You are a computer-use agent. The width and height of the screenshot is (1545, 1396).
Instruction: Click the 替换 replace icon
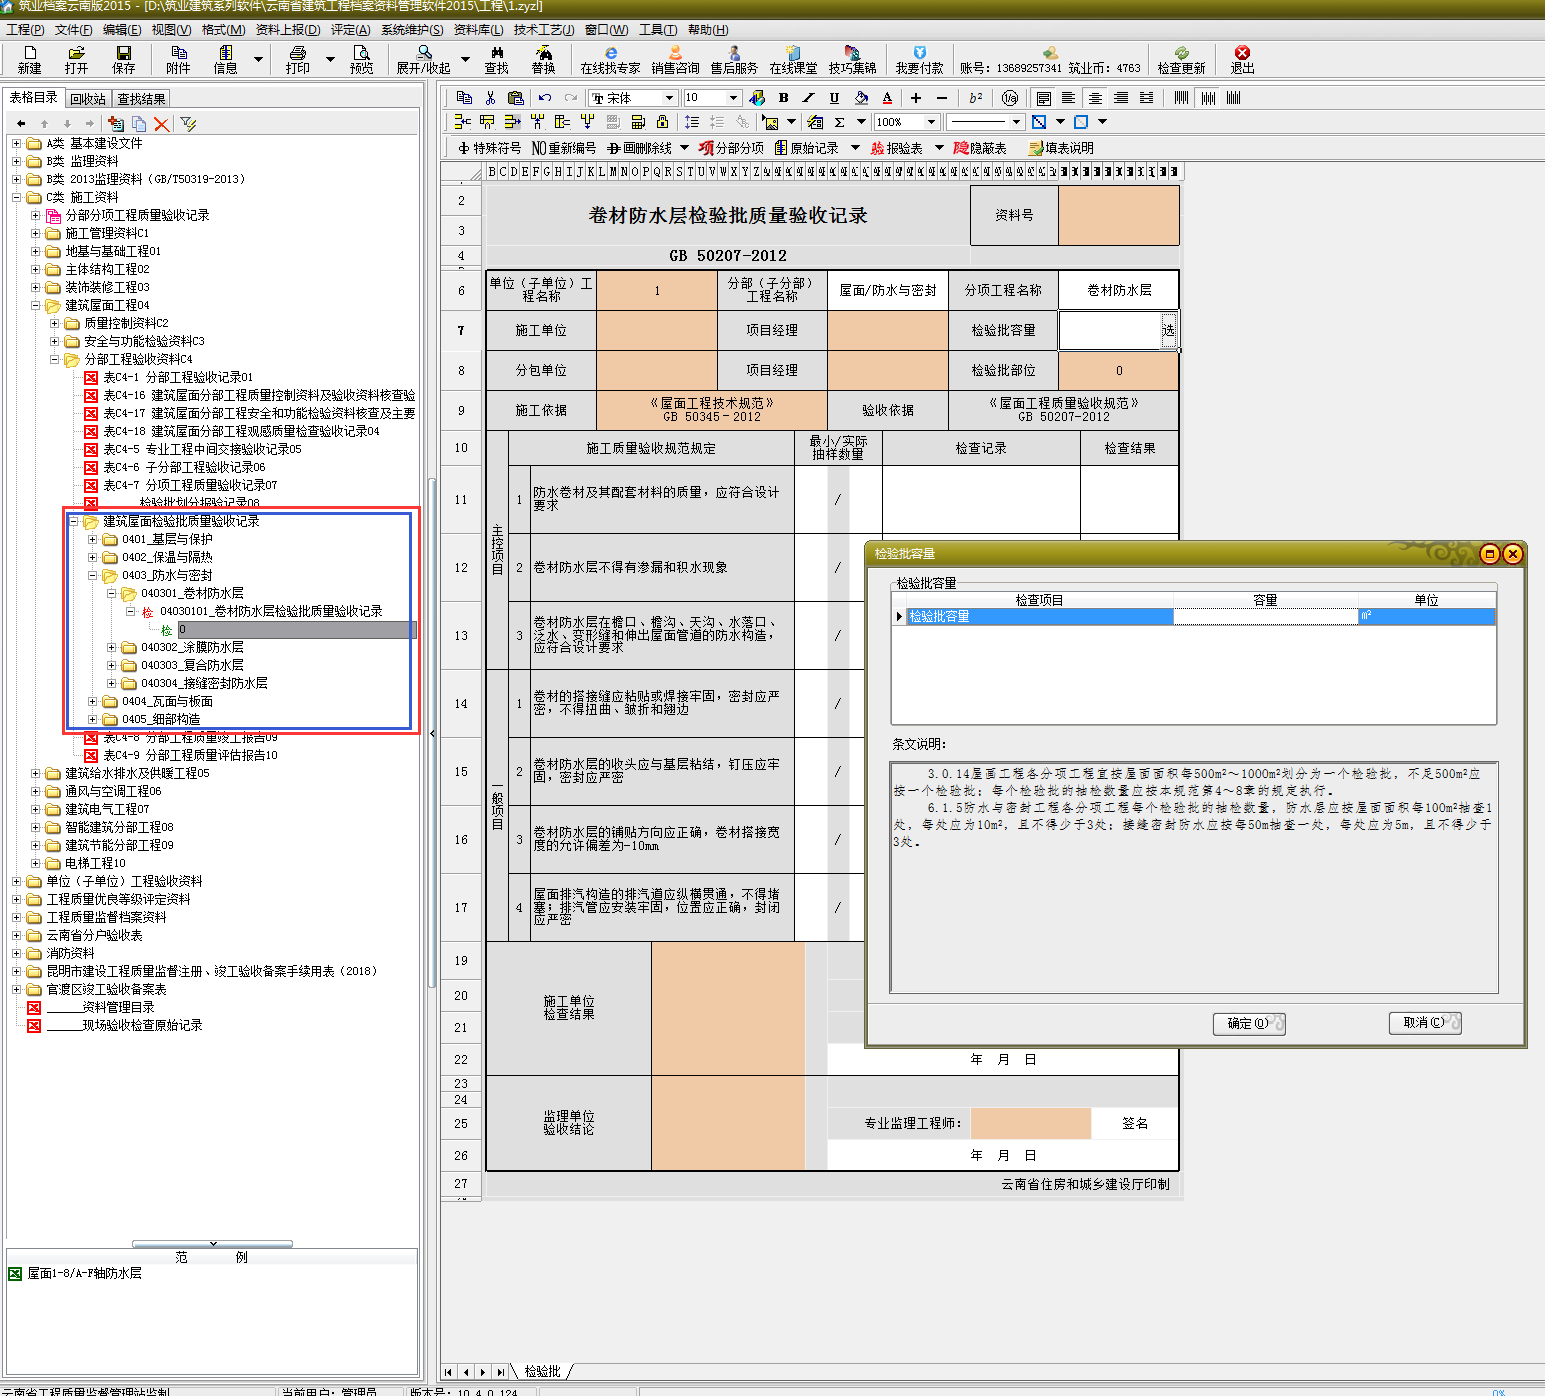click(x=543, y=59)
